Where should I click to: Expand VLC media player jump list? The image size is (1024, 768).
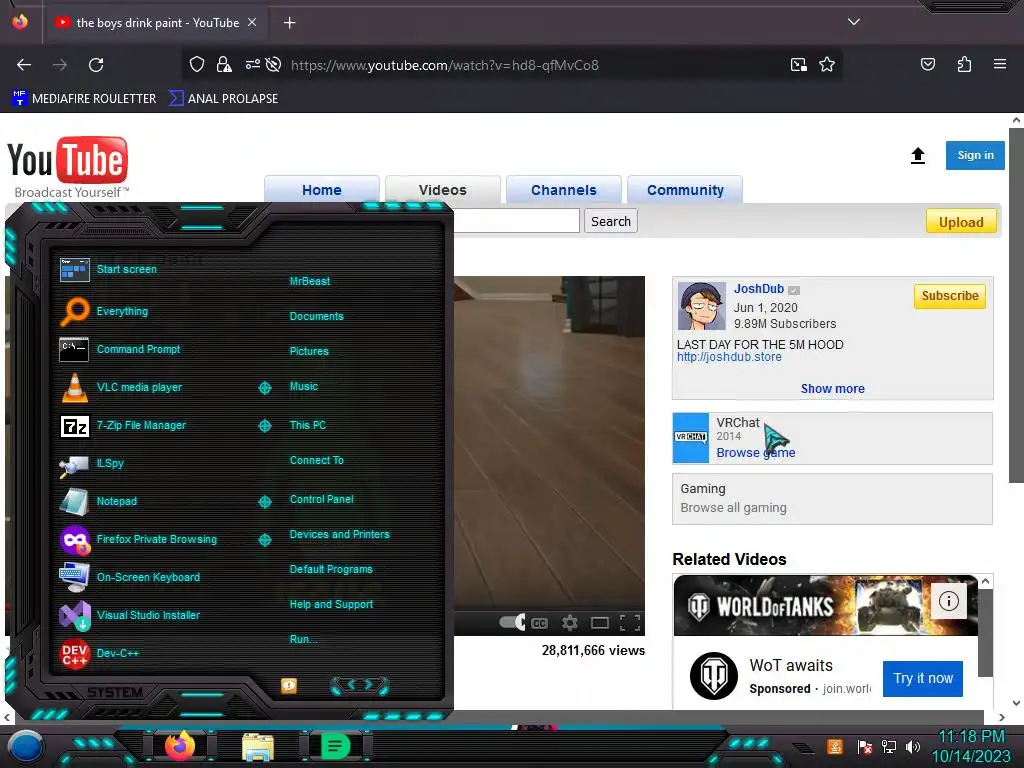point(264,388)
